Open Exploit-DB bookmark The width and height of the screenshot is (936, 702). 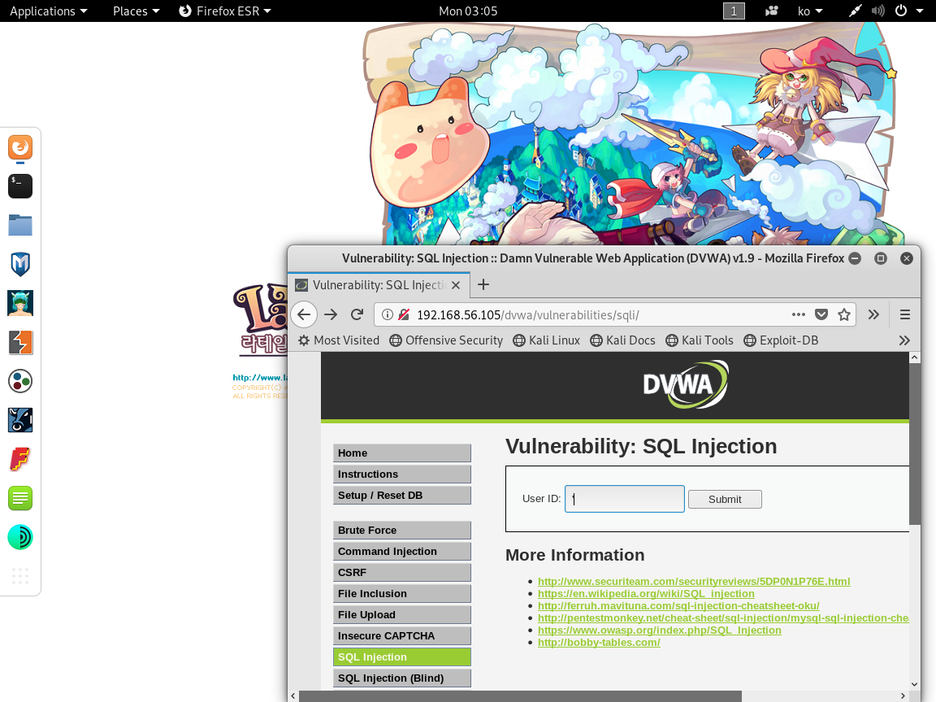tap(781, 340)
